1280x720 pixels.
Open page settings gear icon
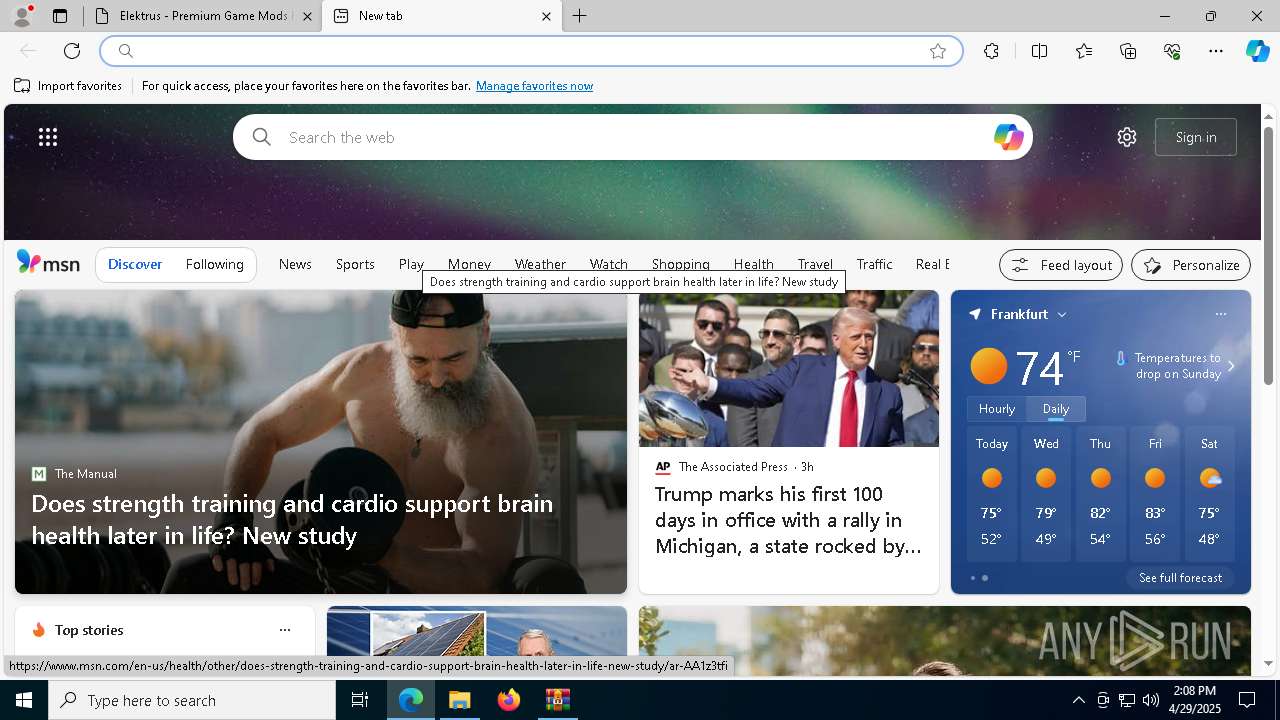coord(1127,137)
